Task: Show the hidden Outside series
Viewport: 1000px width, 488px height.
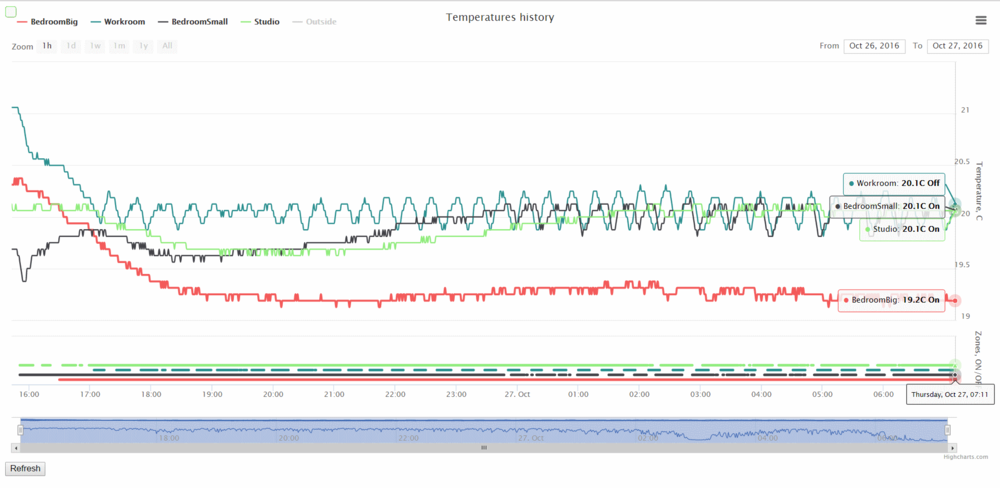Action: click(314, 22)
